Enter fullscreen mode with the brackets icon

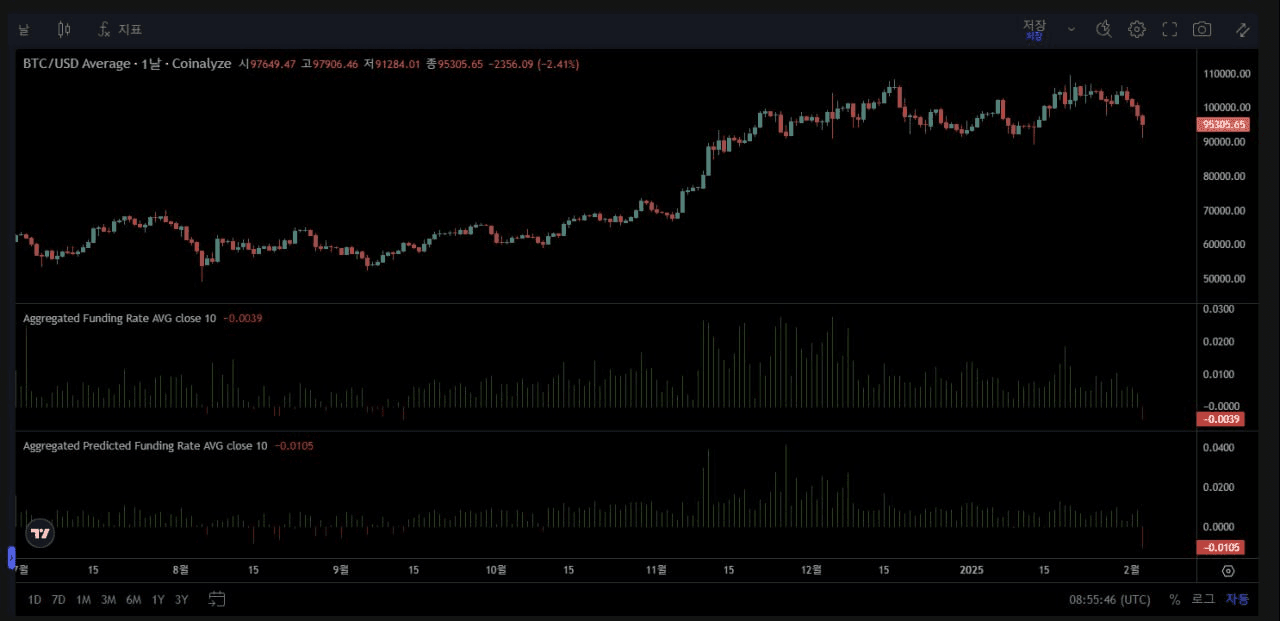(1169, 29)
